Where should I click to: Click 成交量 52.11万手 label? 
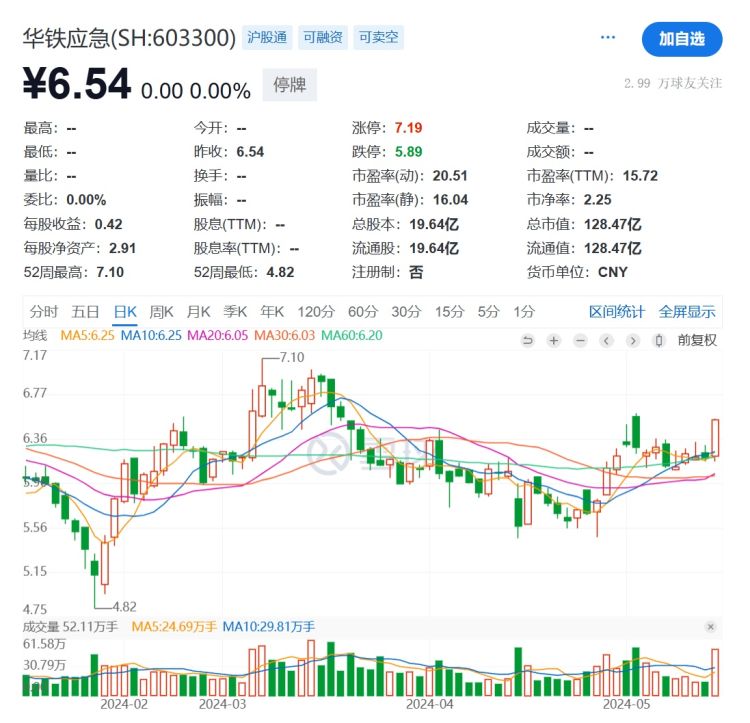70,626
